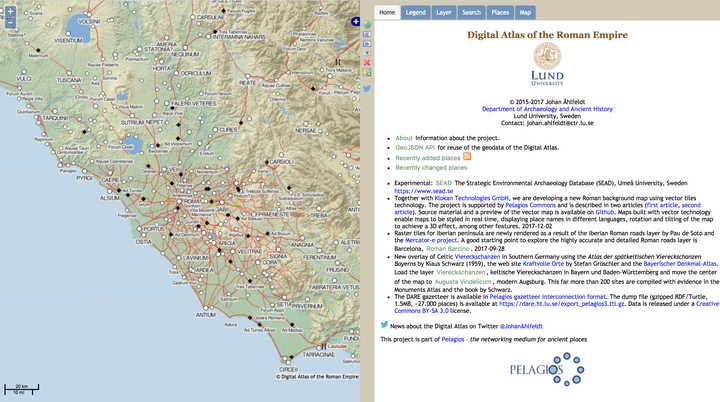Click the INTERAMNA NAHARS label on map

pyautogui.click(x=239, y=37)
